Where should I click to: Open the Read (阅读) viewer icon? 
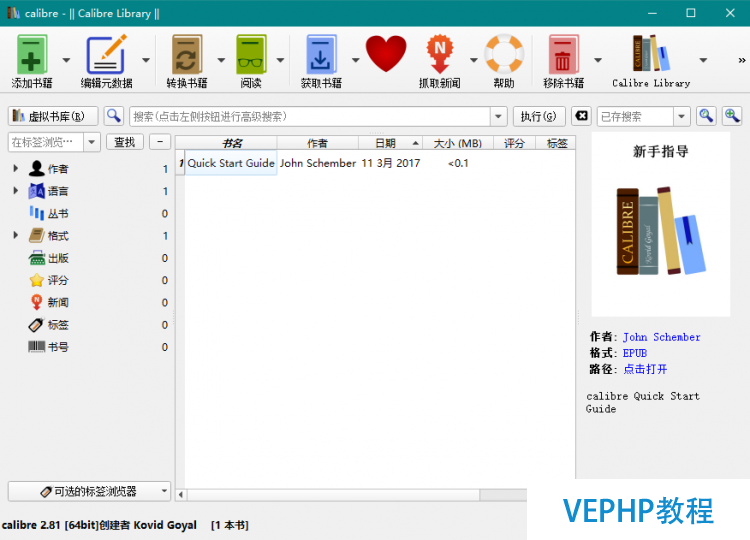click(x=251, y=55)
